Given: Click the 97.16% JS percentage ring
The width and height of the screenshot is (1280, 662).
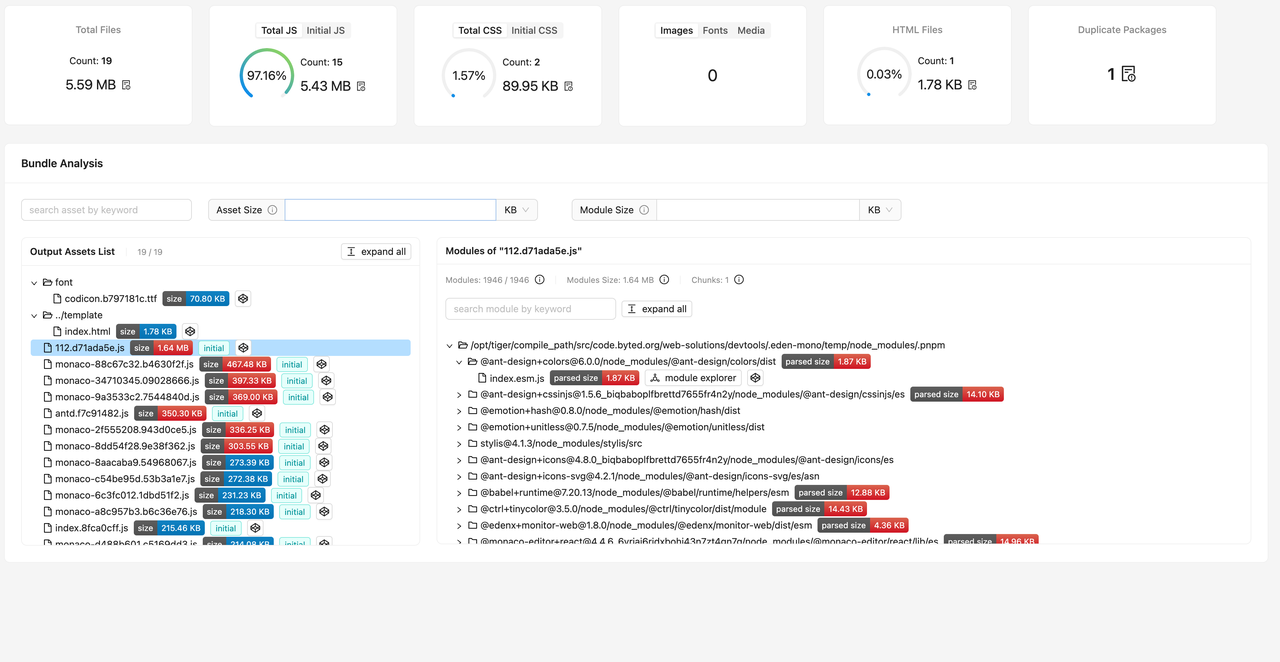Looking at the screenshot, I should point(266,73).
